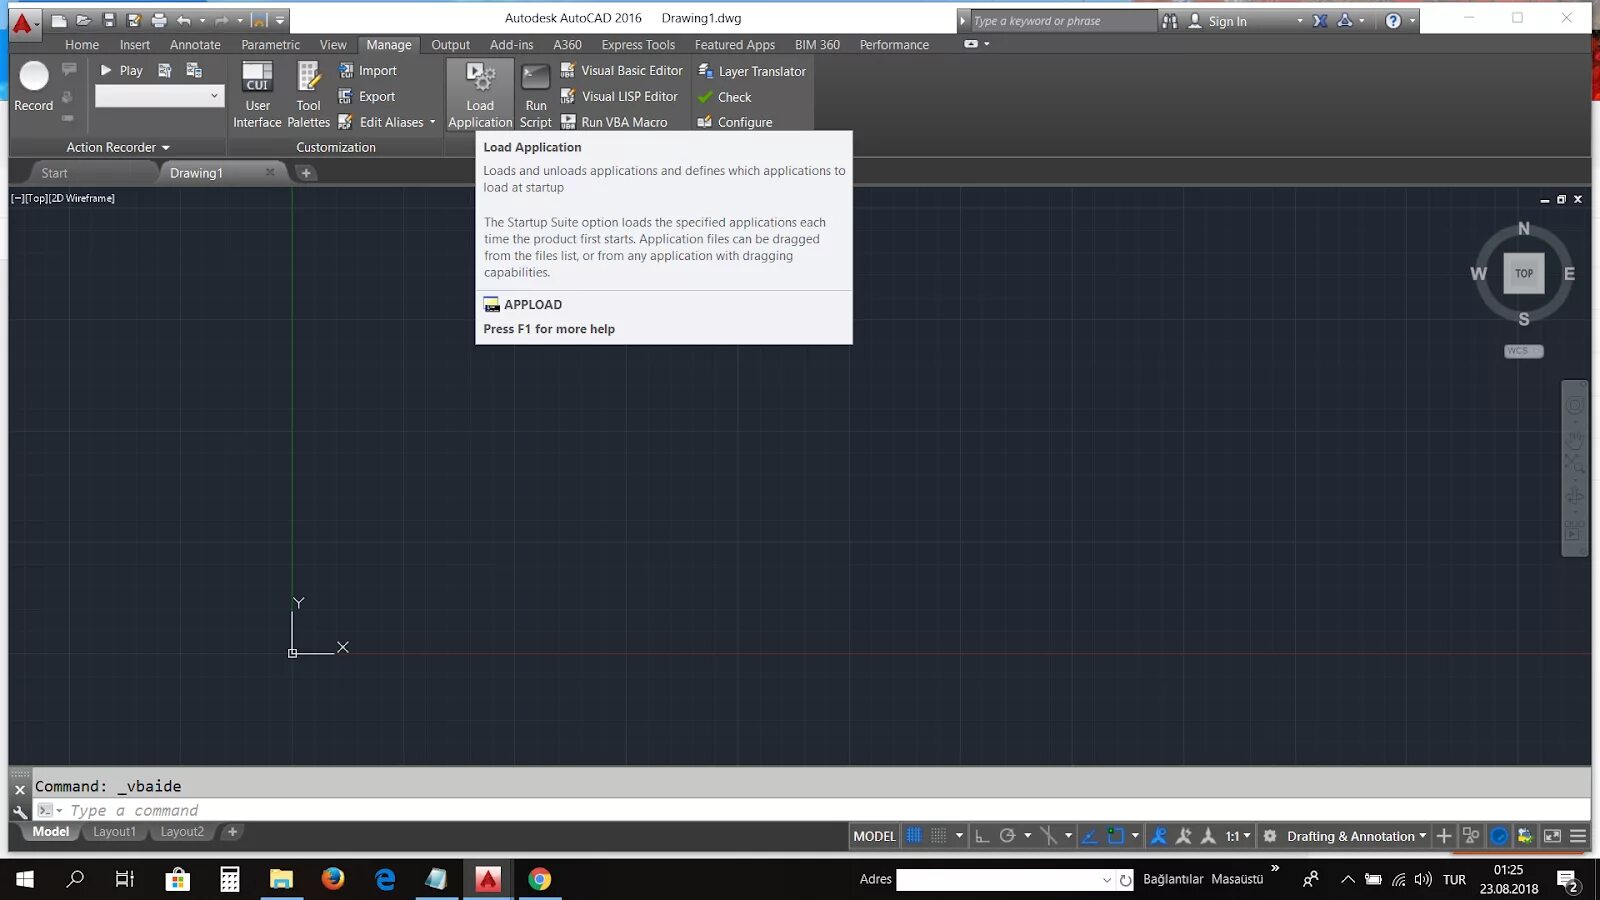
Task: Open the Drafting & Annotation workspace dropdown
Action: click(1356, 836)
